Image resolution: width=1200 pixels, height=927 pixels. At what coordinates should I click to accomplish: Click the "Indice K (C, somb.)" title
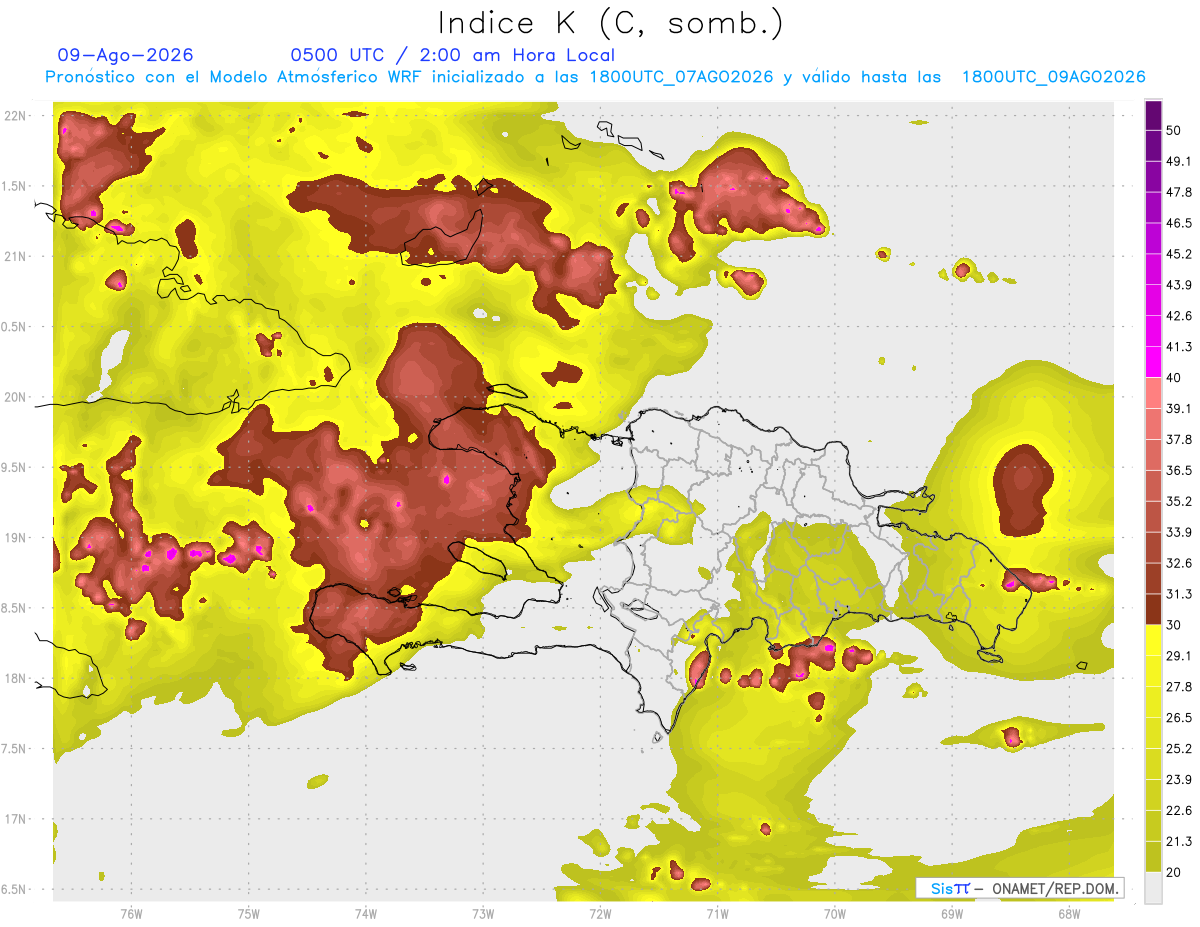point(610,23)
